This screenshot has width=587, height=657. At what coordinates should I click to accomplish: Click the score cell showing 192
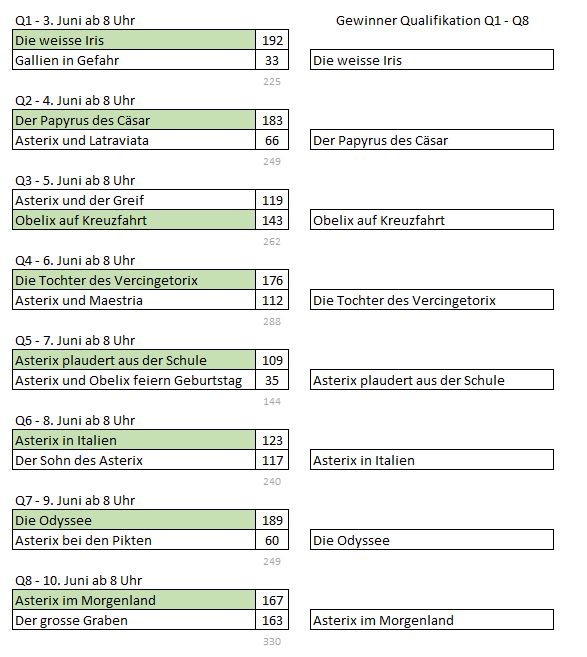[x=272, y=40]
